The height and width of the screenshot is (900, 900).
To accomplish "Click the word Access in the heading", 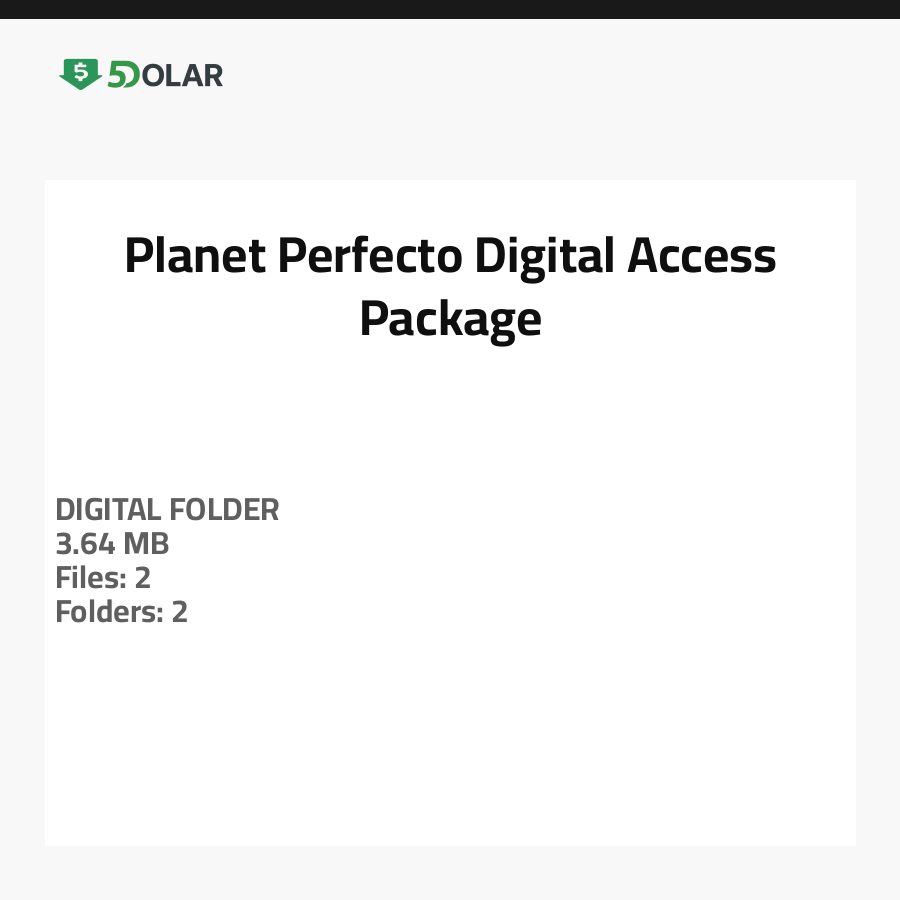I will 702,256.
